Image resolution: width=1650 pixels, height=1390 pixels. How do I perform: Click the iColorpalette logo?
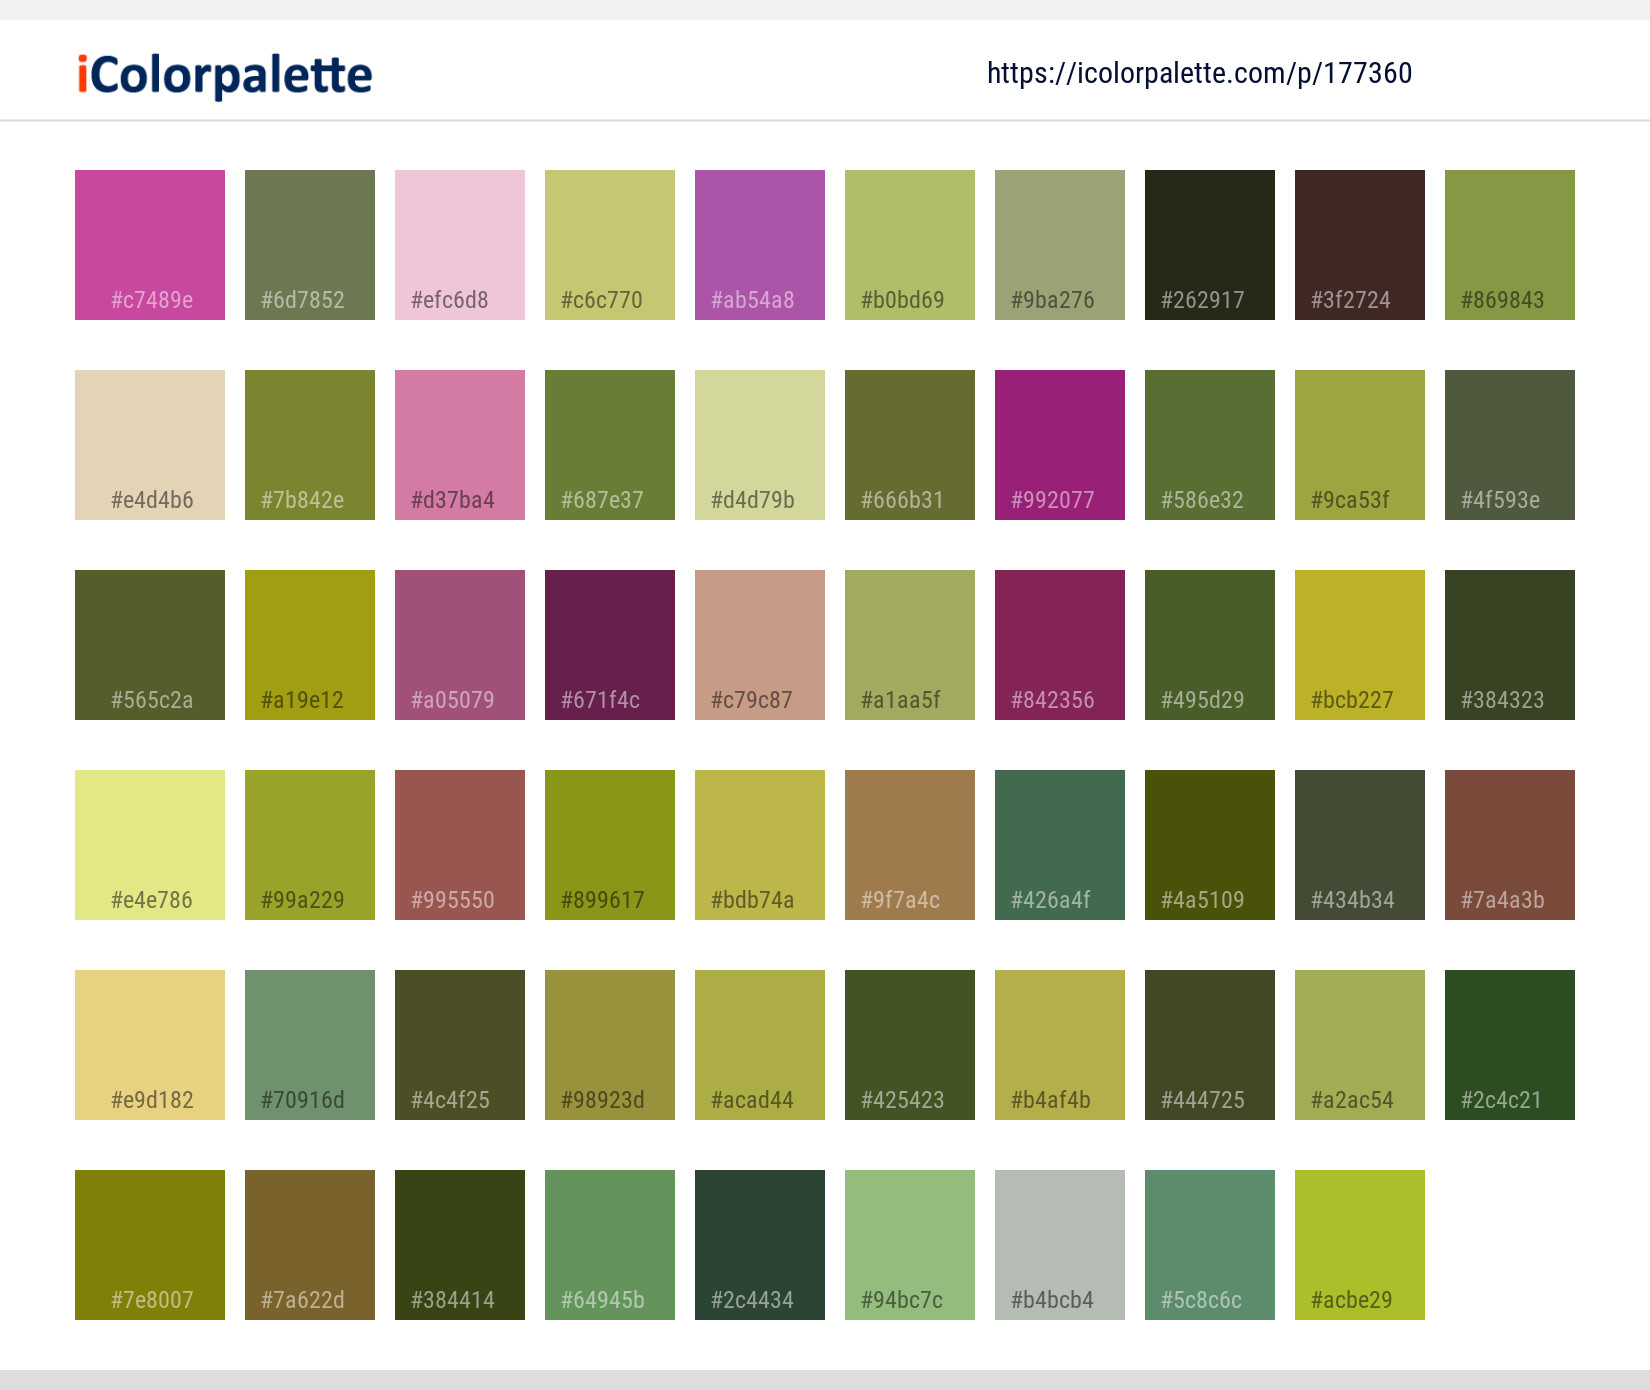click(x=222, y=74)
